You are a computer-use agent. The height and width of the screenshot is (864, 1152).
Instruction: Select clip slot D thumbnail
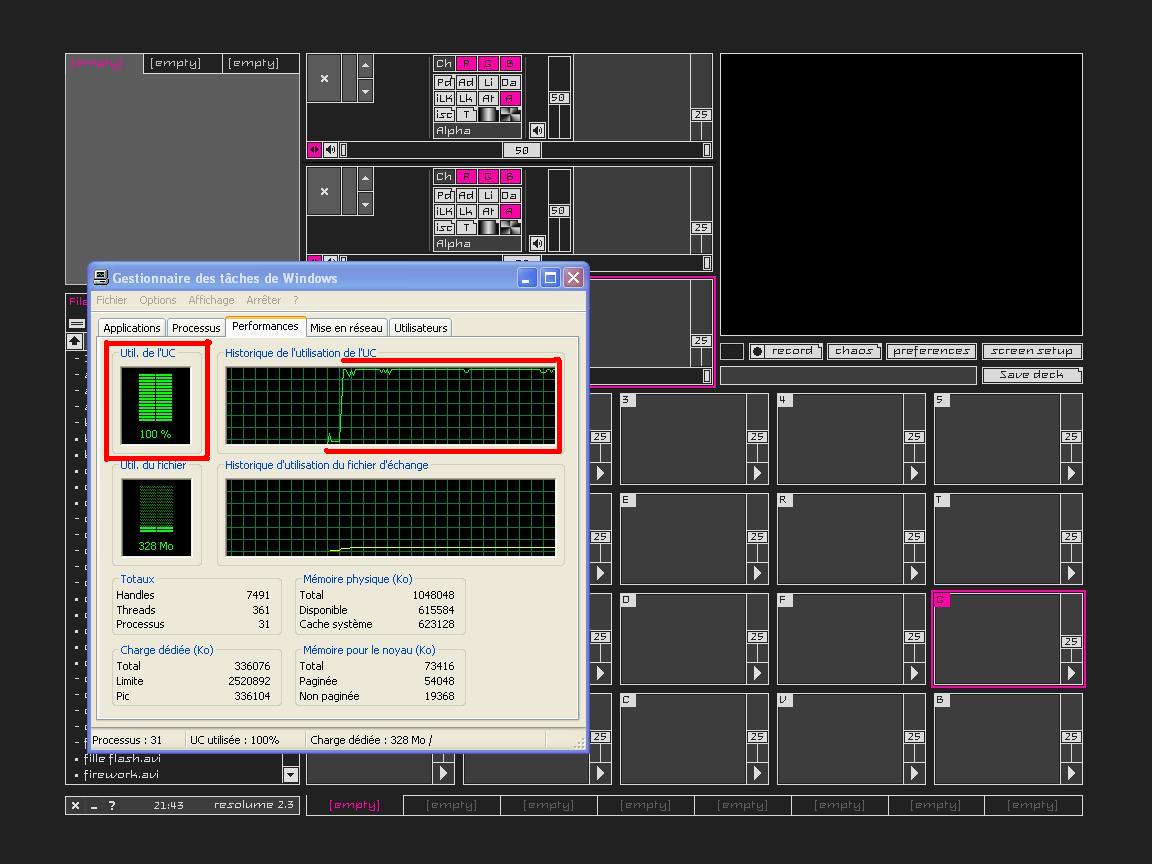683,638
